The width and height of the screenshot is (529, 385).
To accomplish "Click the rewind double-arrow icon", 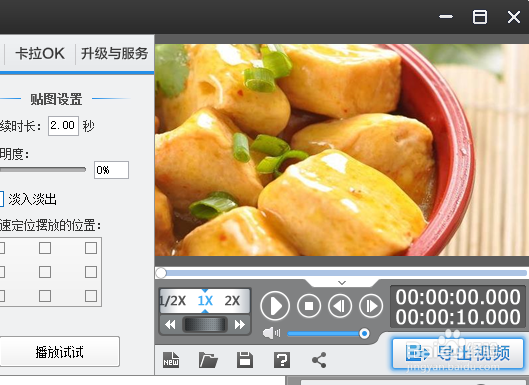I will tap(170, 325).
